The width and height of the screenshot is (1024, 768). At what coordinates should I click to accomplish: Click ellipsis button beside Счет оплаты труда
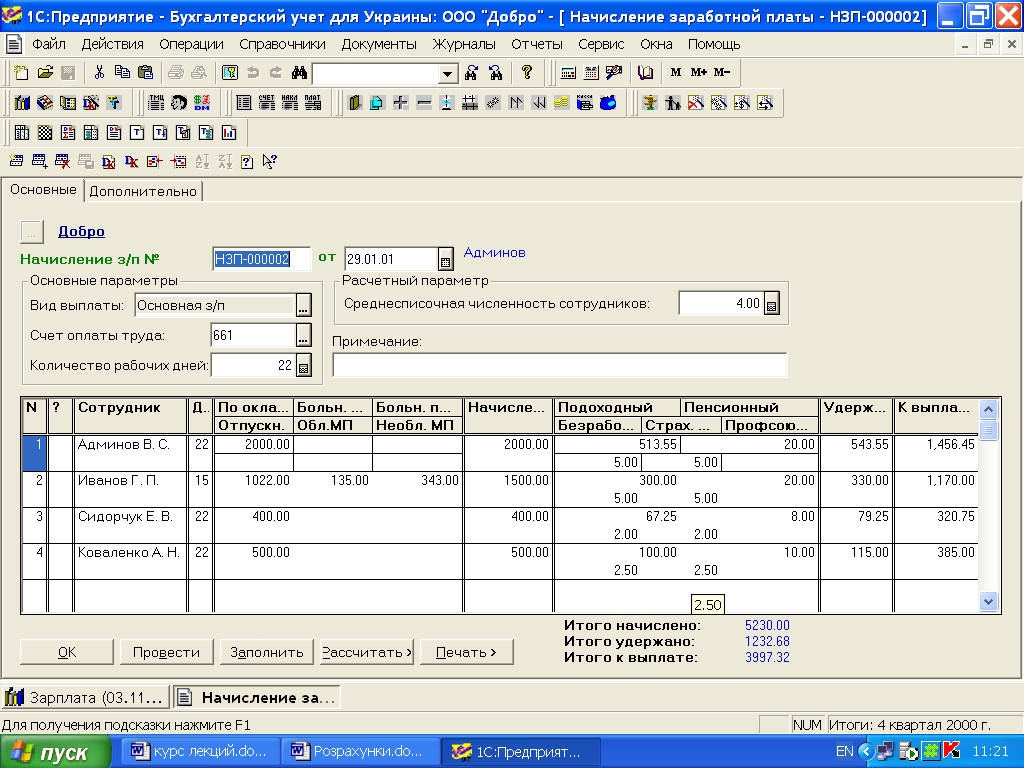(304, 336)
